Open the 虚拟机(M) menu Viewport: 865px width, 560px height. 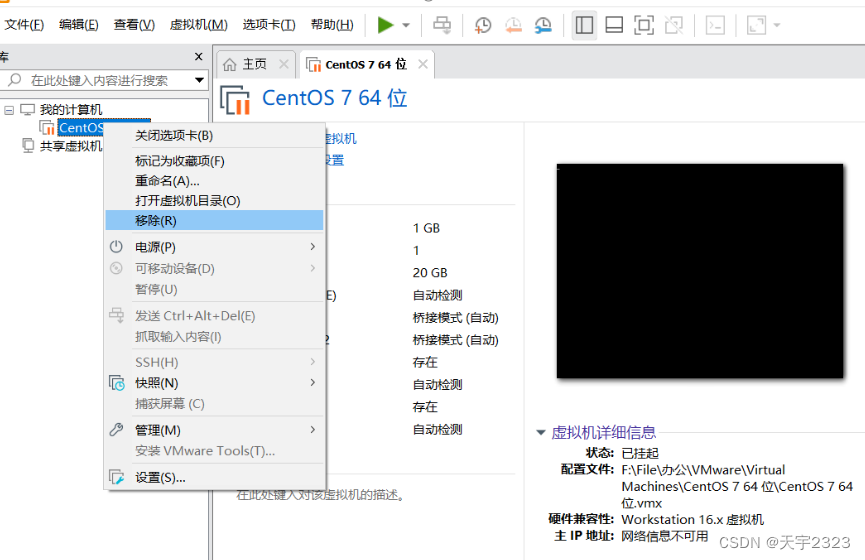click(x=199, y=25)
